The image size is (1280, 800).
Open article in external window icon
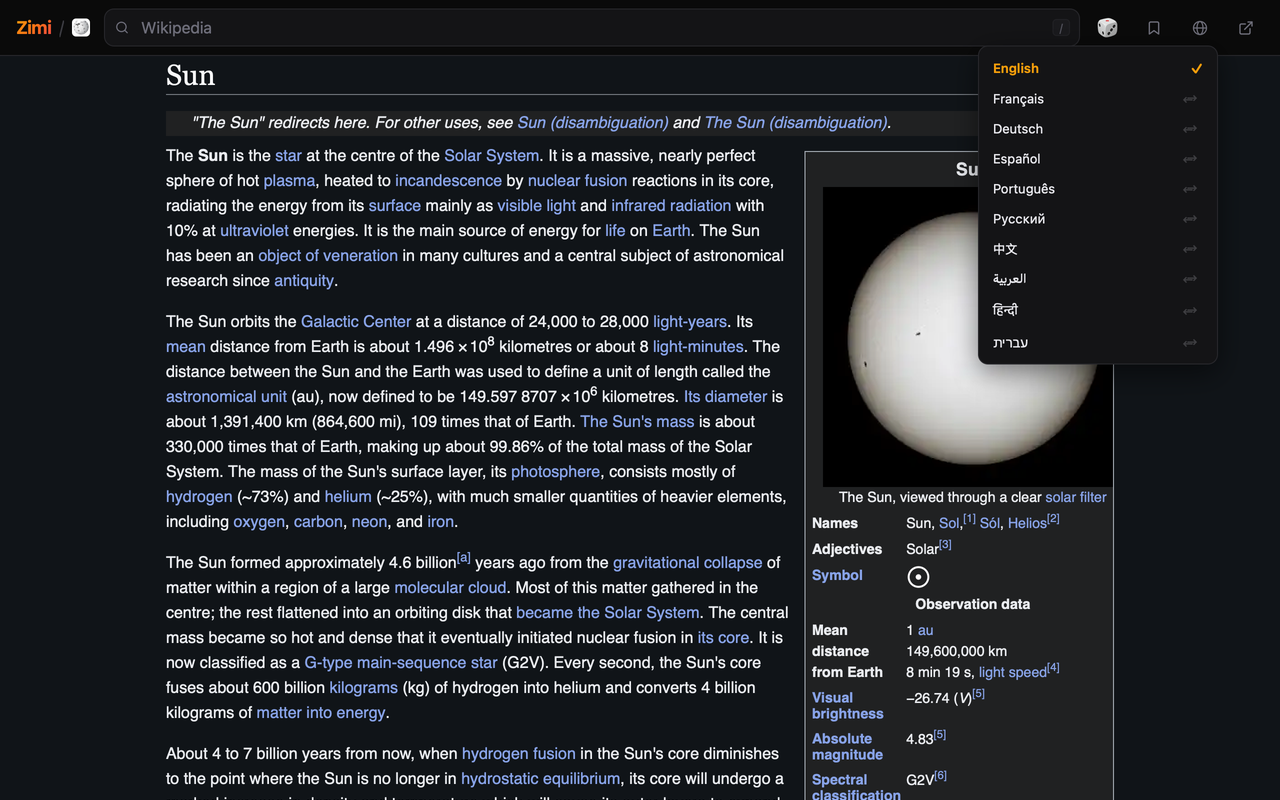pyautogui.click(x=1246, y=28)
